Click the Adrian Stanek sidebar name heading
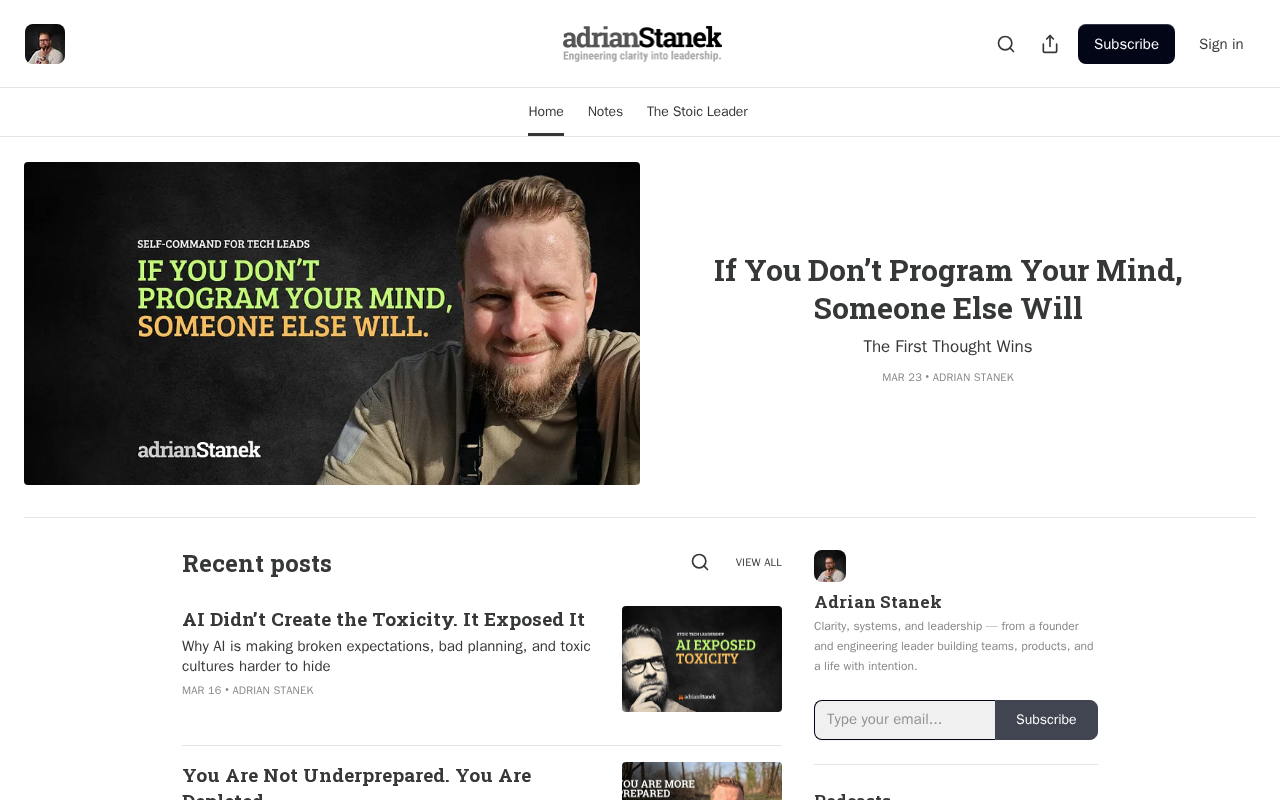 coord(878,601)
